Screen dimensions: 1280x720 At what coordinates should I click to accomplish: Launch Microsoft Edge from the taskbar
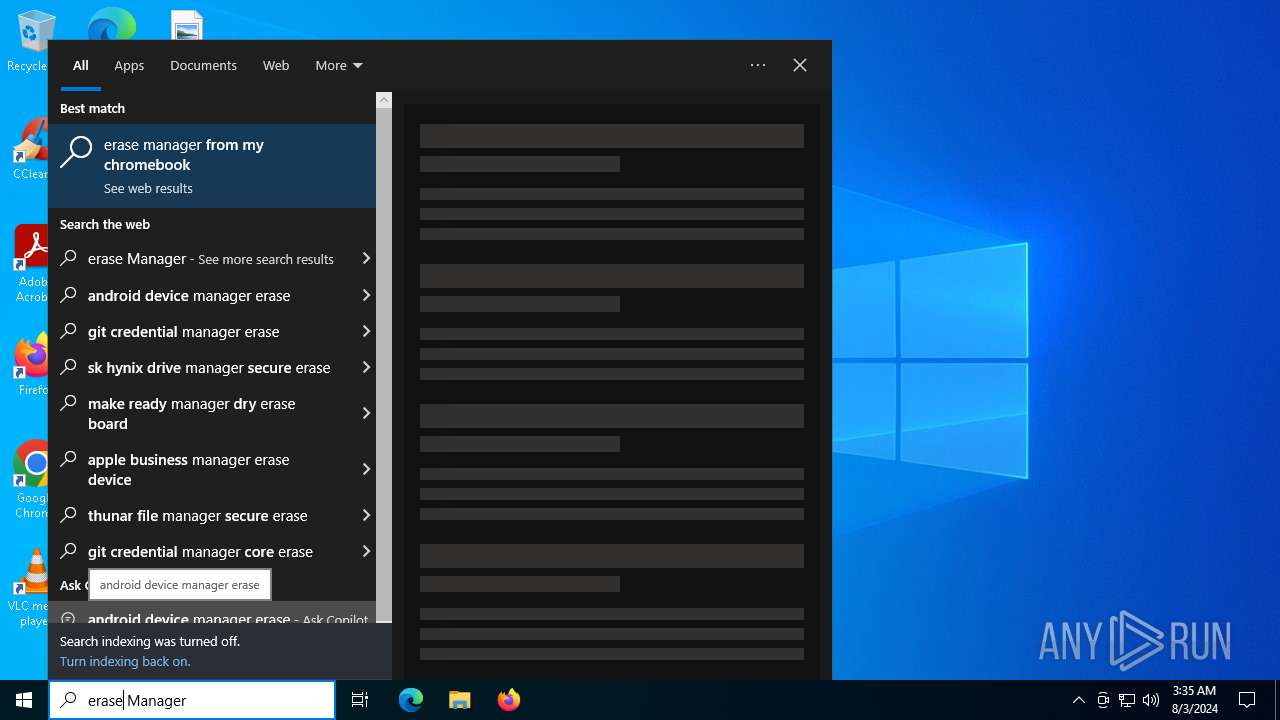[x=411, y=700]
